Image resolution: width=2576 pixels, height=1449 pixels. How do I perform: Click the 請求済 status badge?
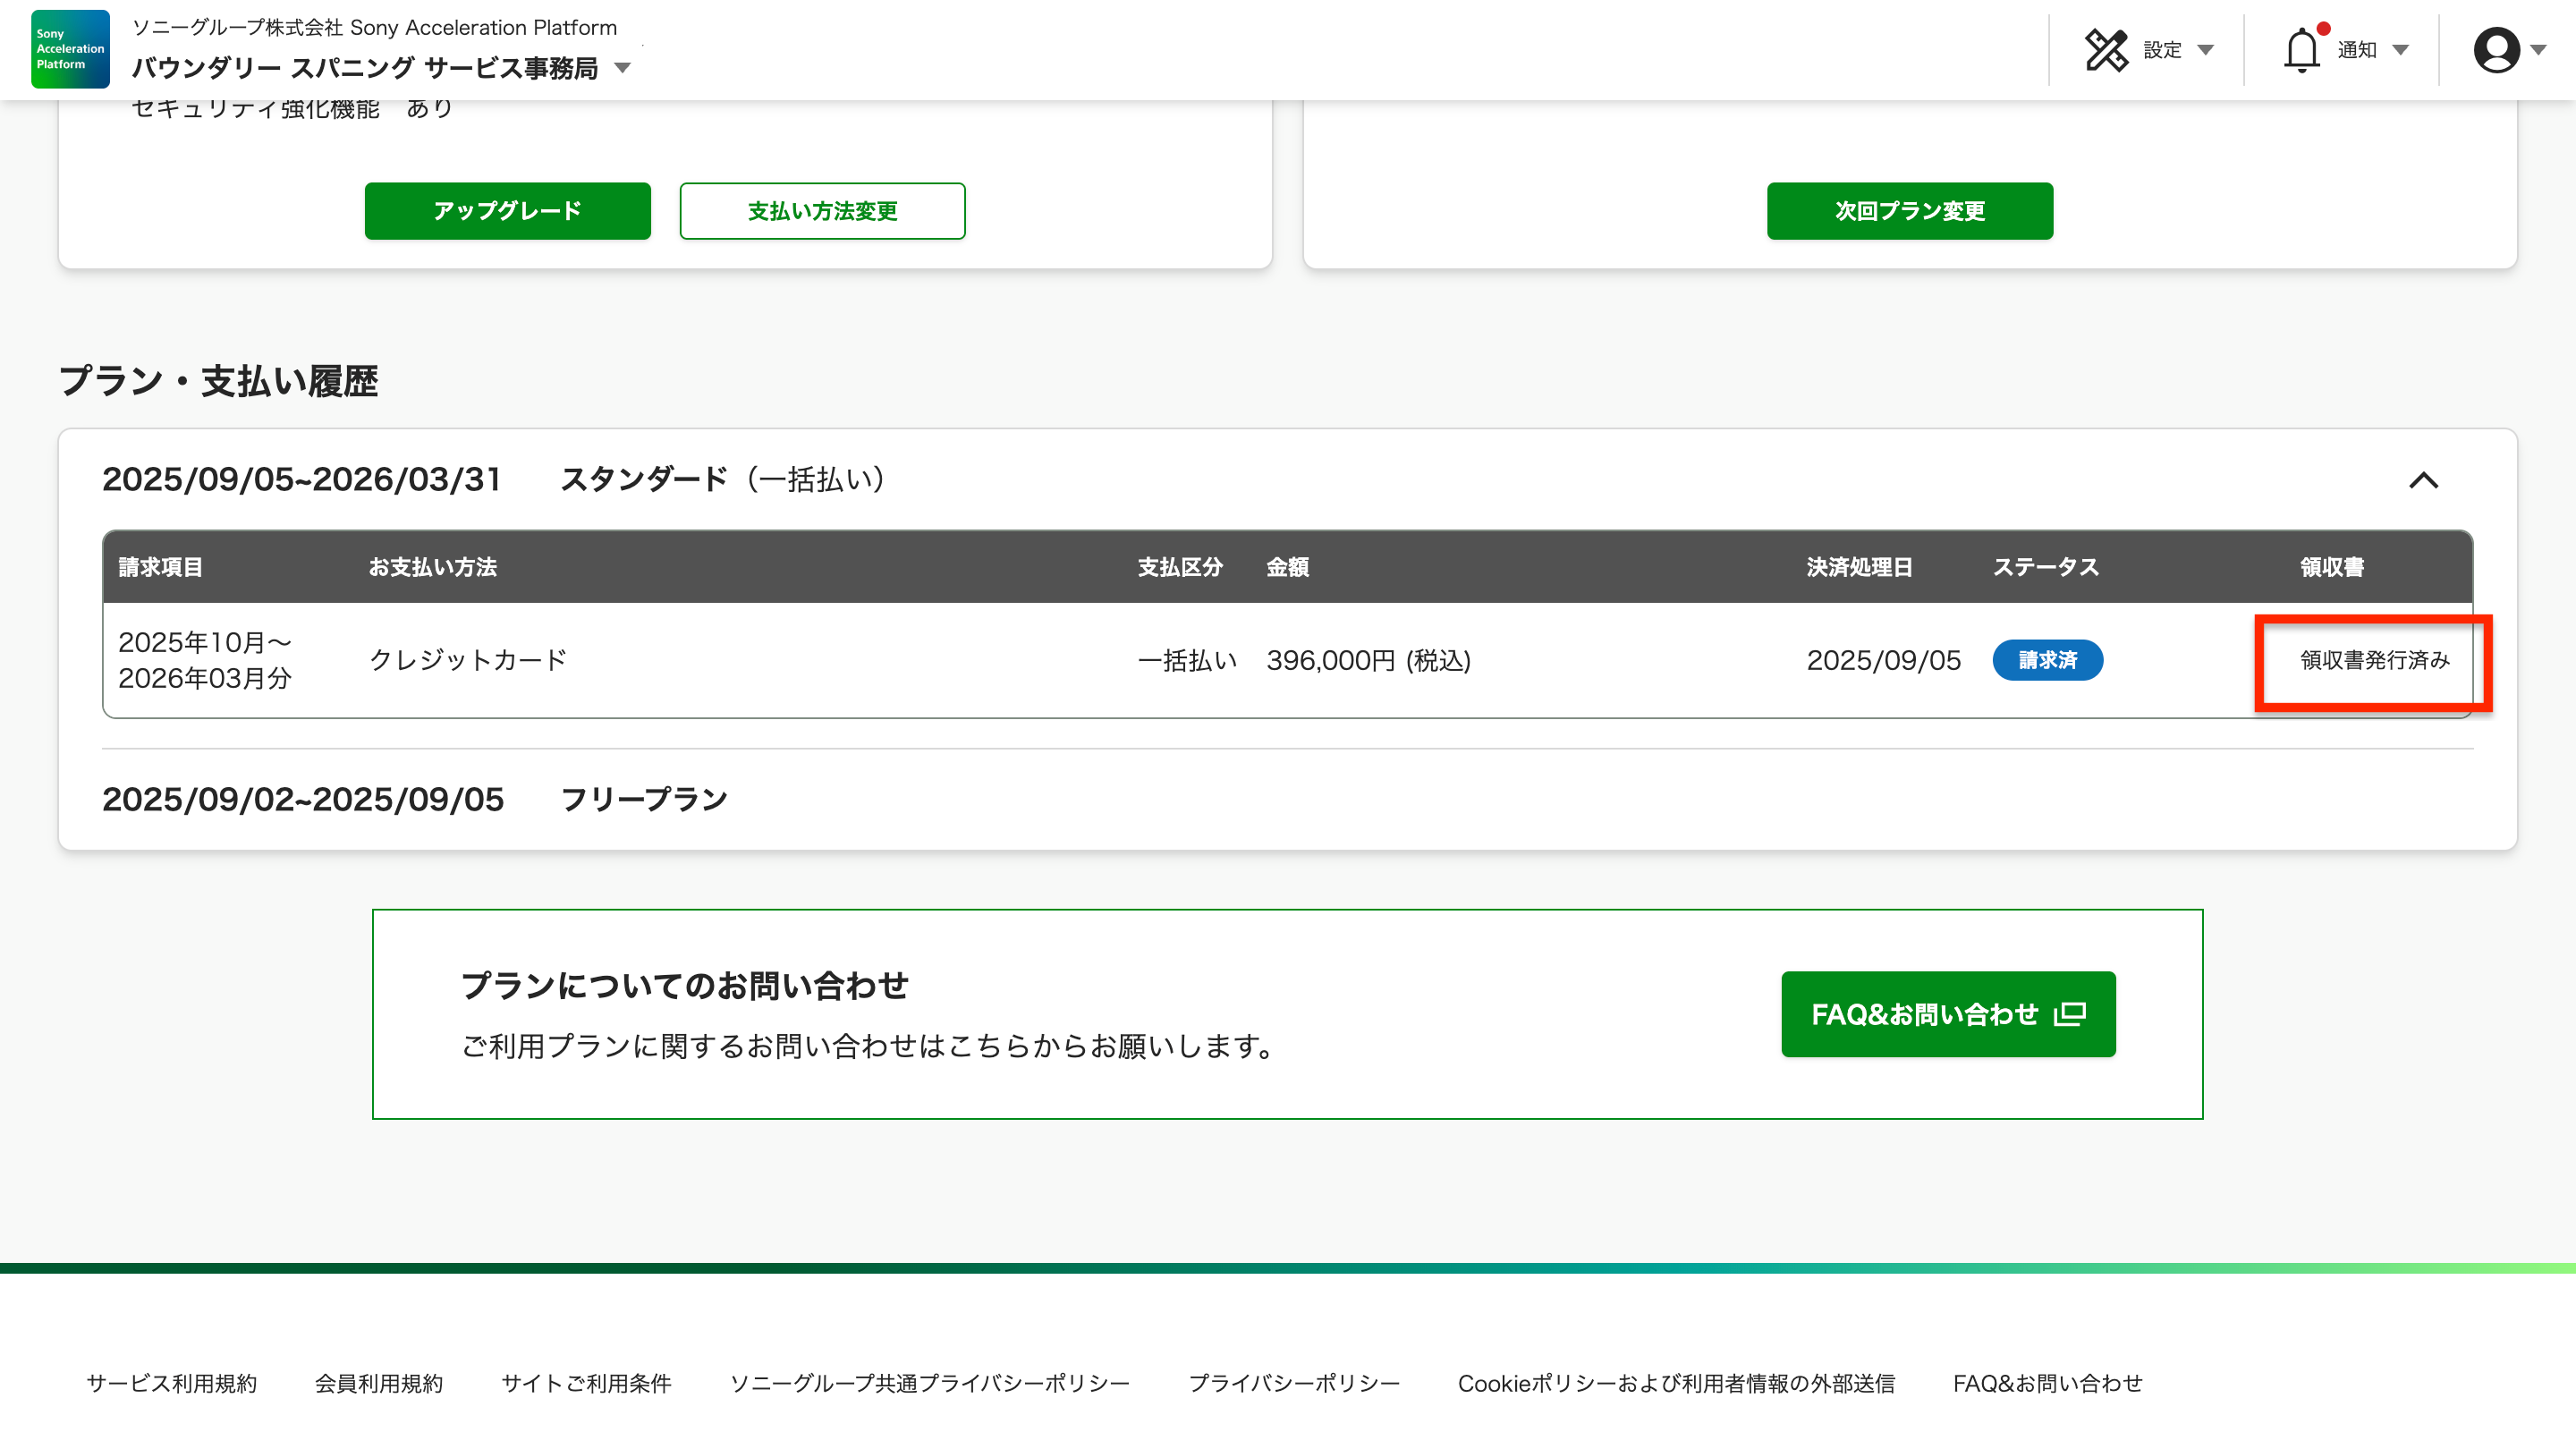[x=2047, y=660]
